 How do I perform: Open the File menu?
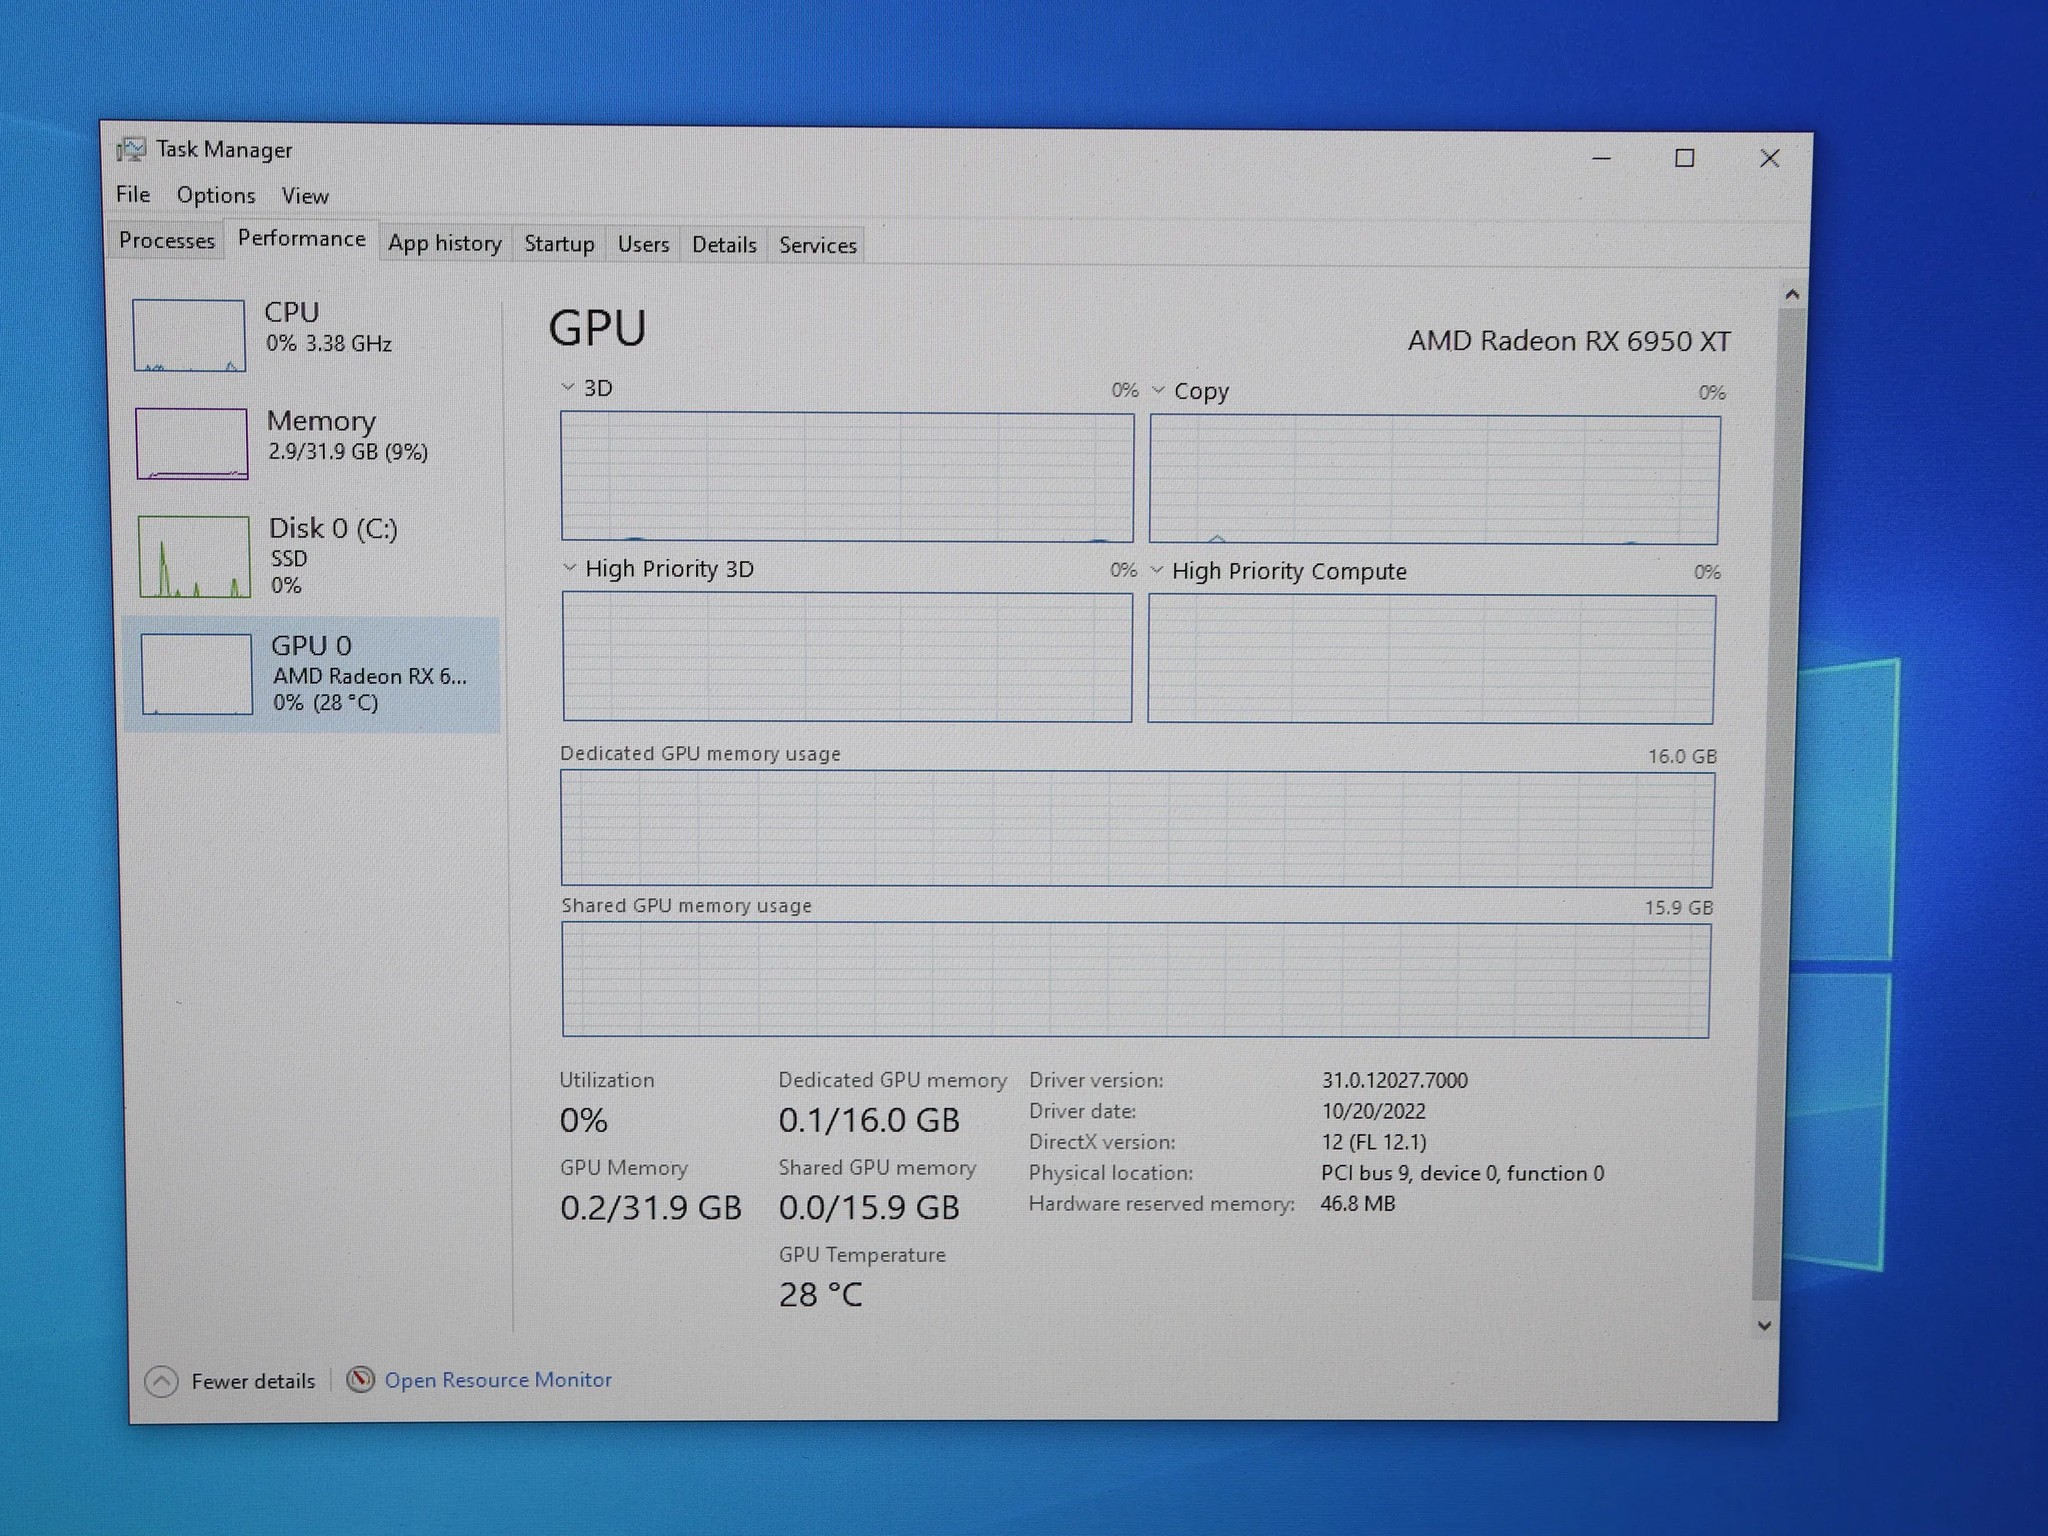[133, 194]
